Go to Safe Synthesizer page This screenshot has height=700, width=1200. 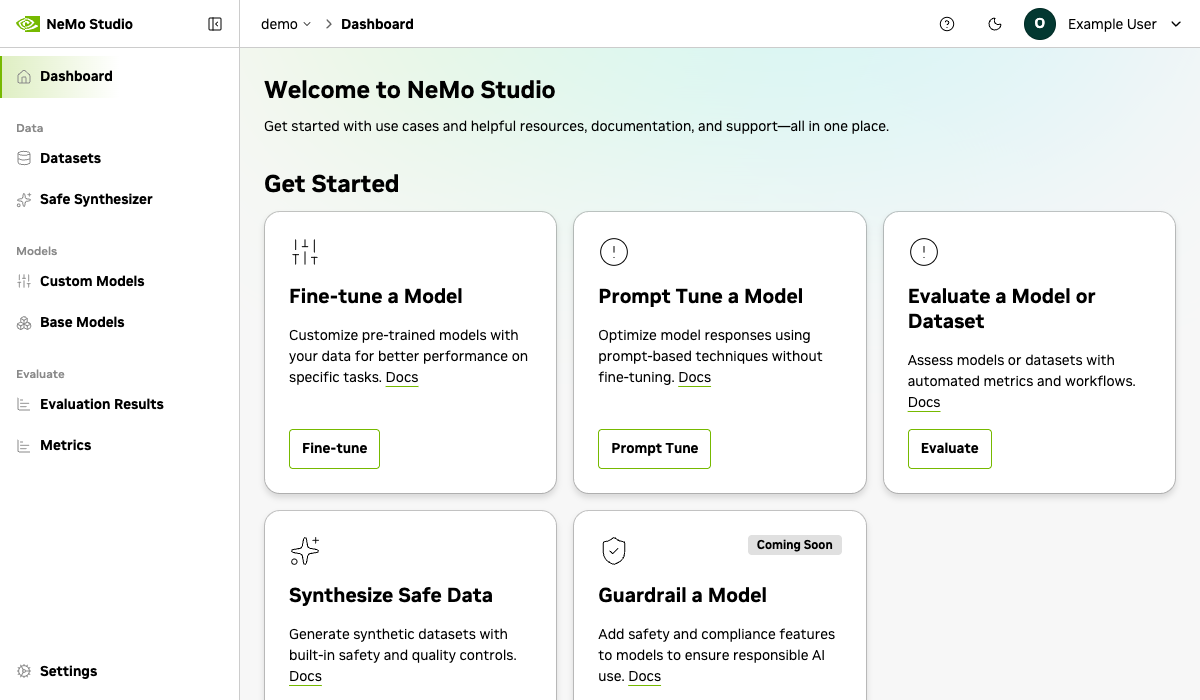pyautogui.click(x=96, y=199)
